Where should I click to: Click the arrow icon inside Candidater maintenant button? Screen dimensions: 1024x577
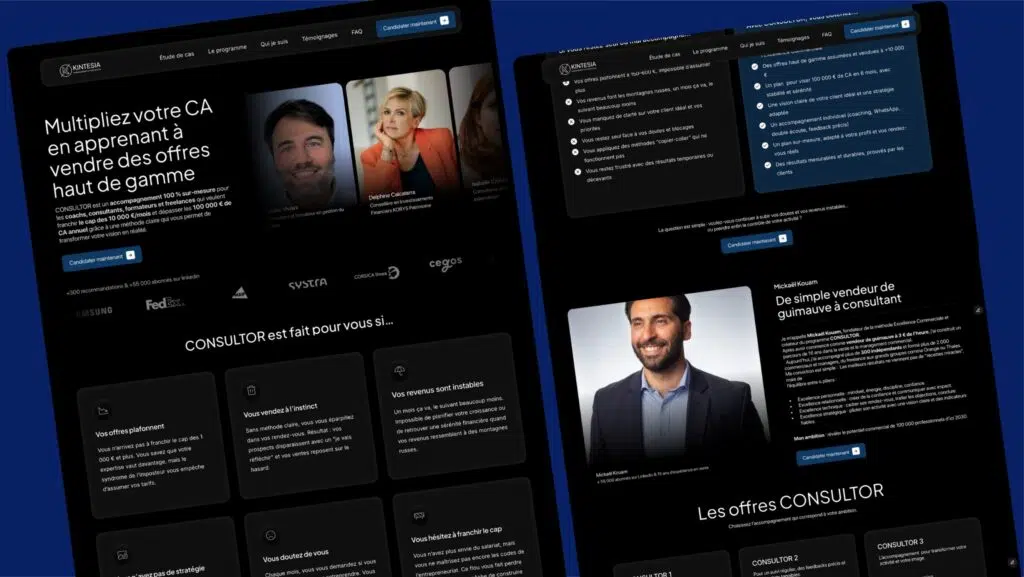click(x=444, y=21)
